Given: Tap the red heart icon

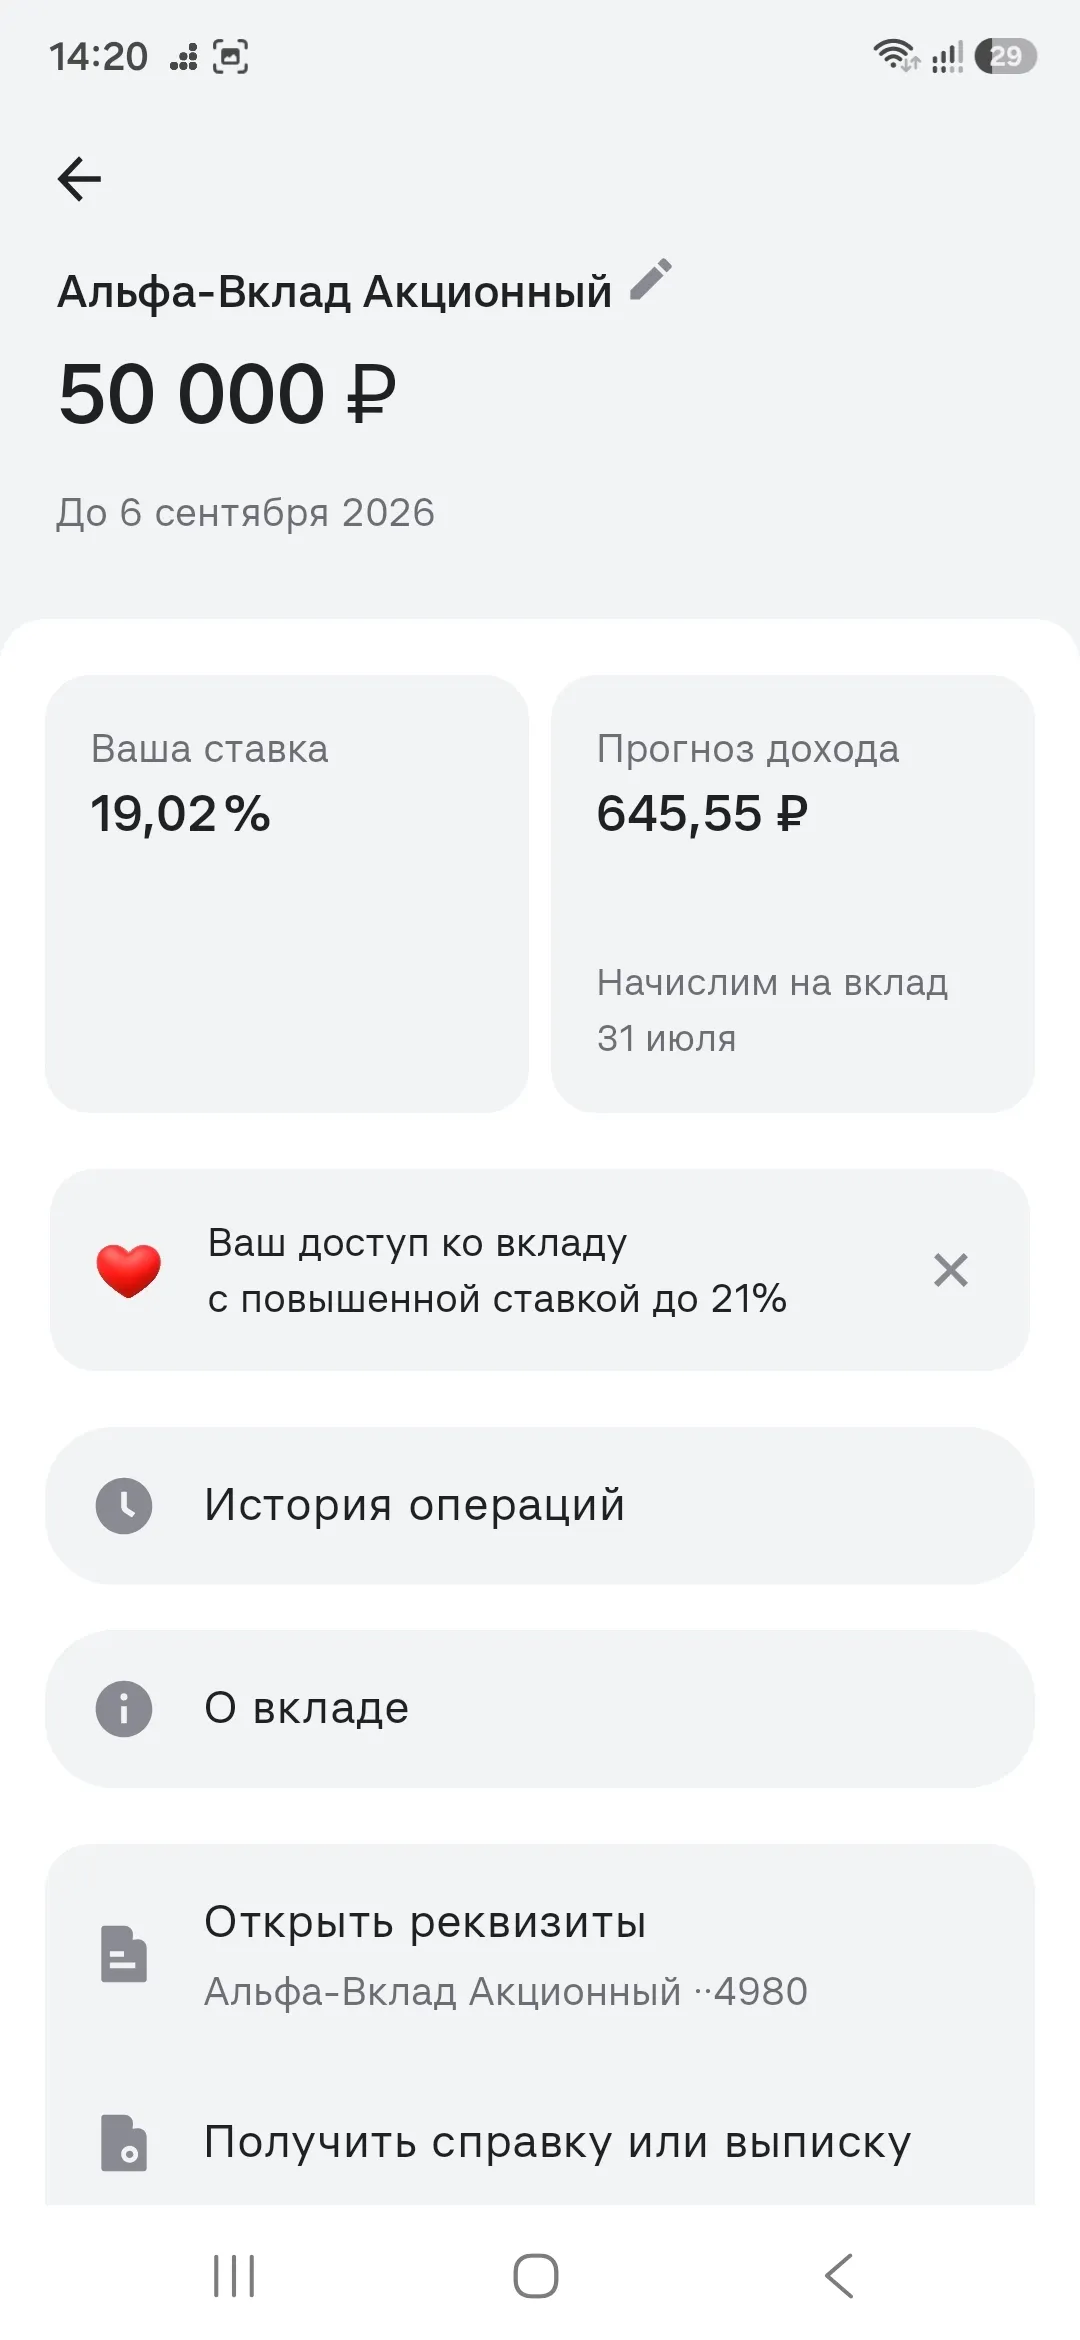Looking at the screenshot, I should [128, 1270].
